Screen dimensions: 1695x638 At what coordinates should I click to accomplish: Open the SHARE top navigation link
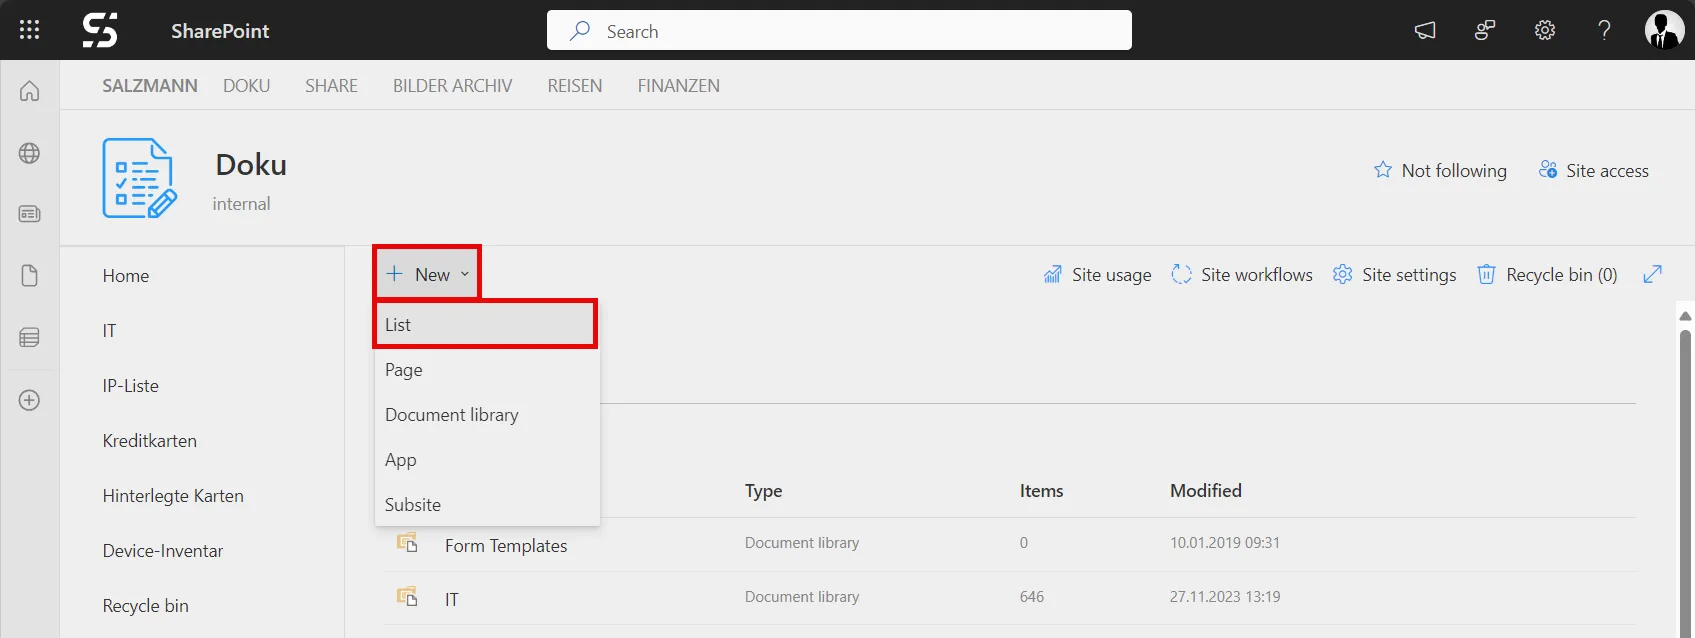click(x=331, y=86)
